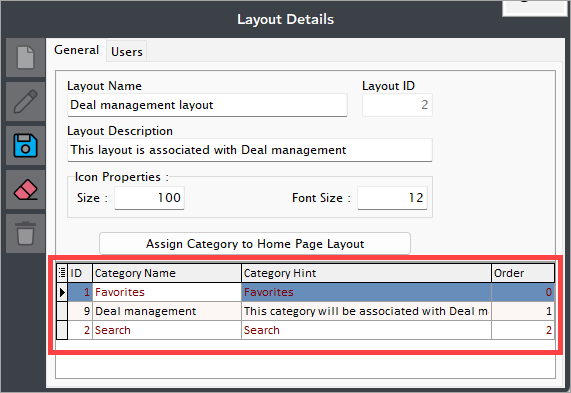The height and width of the screenshot is (393, 571).
Task: Click the Category Hint column header
Action: pos(366,273)
